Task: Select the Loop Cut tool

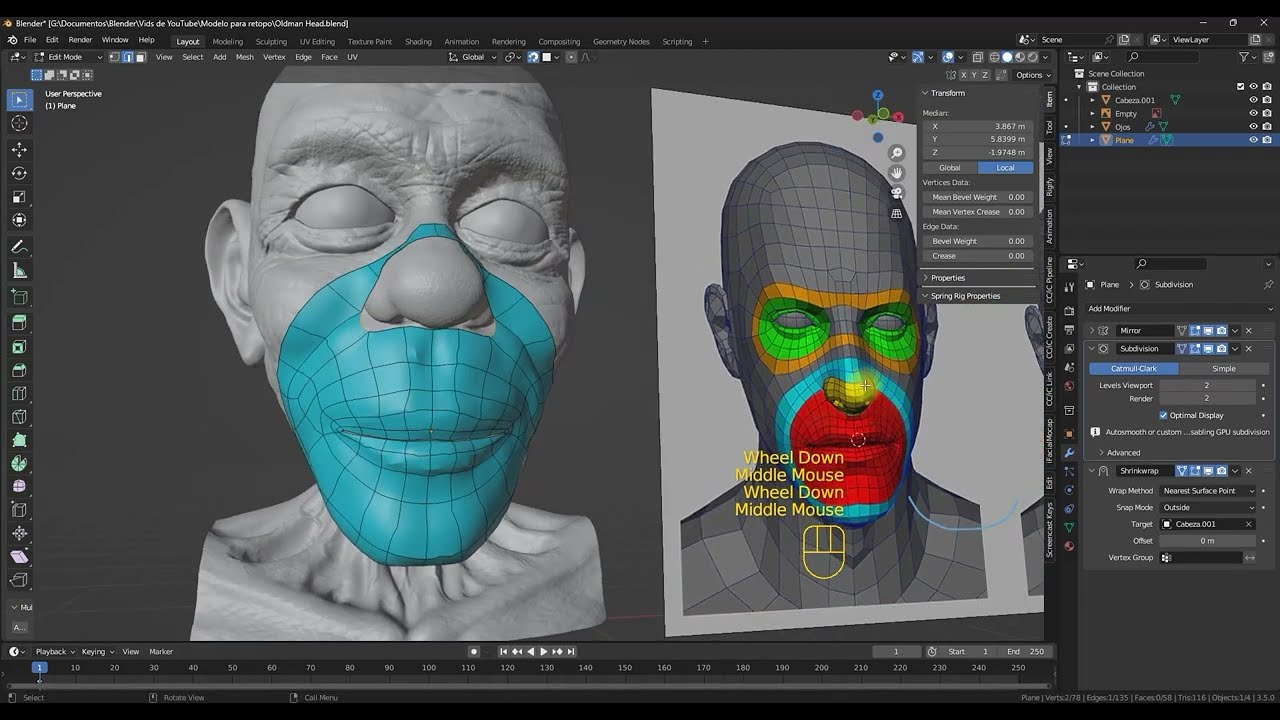Action: [19, 392]
